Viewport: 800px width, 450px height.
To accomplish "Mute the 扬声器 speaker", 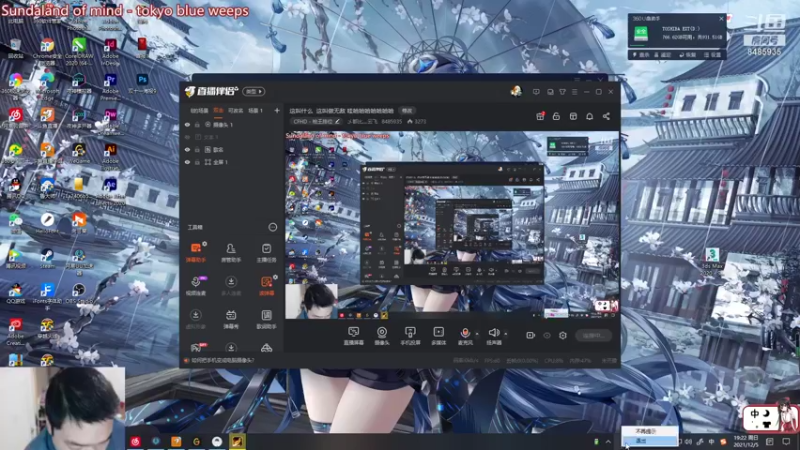I will (493, 336).
